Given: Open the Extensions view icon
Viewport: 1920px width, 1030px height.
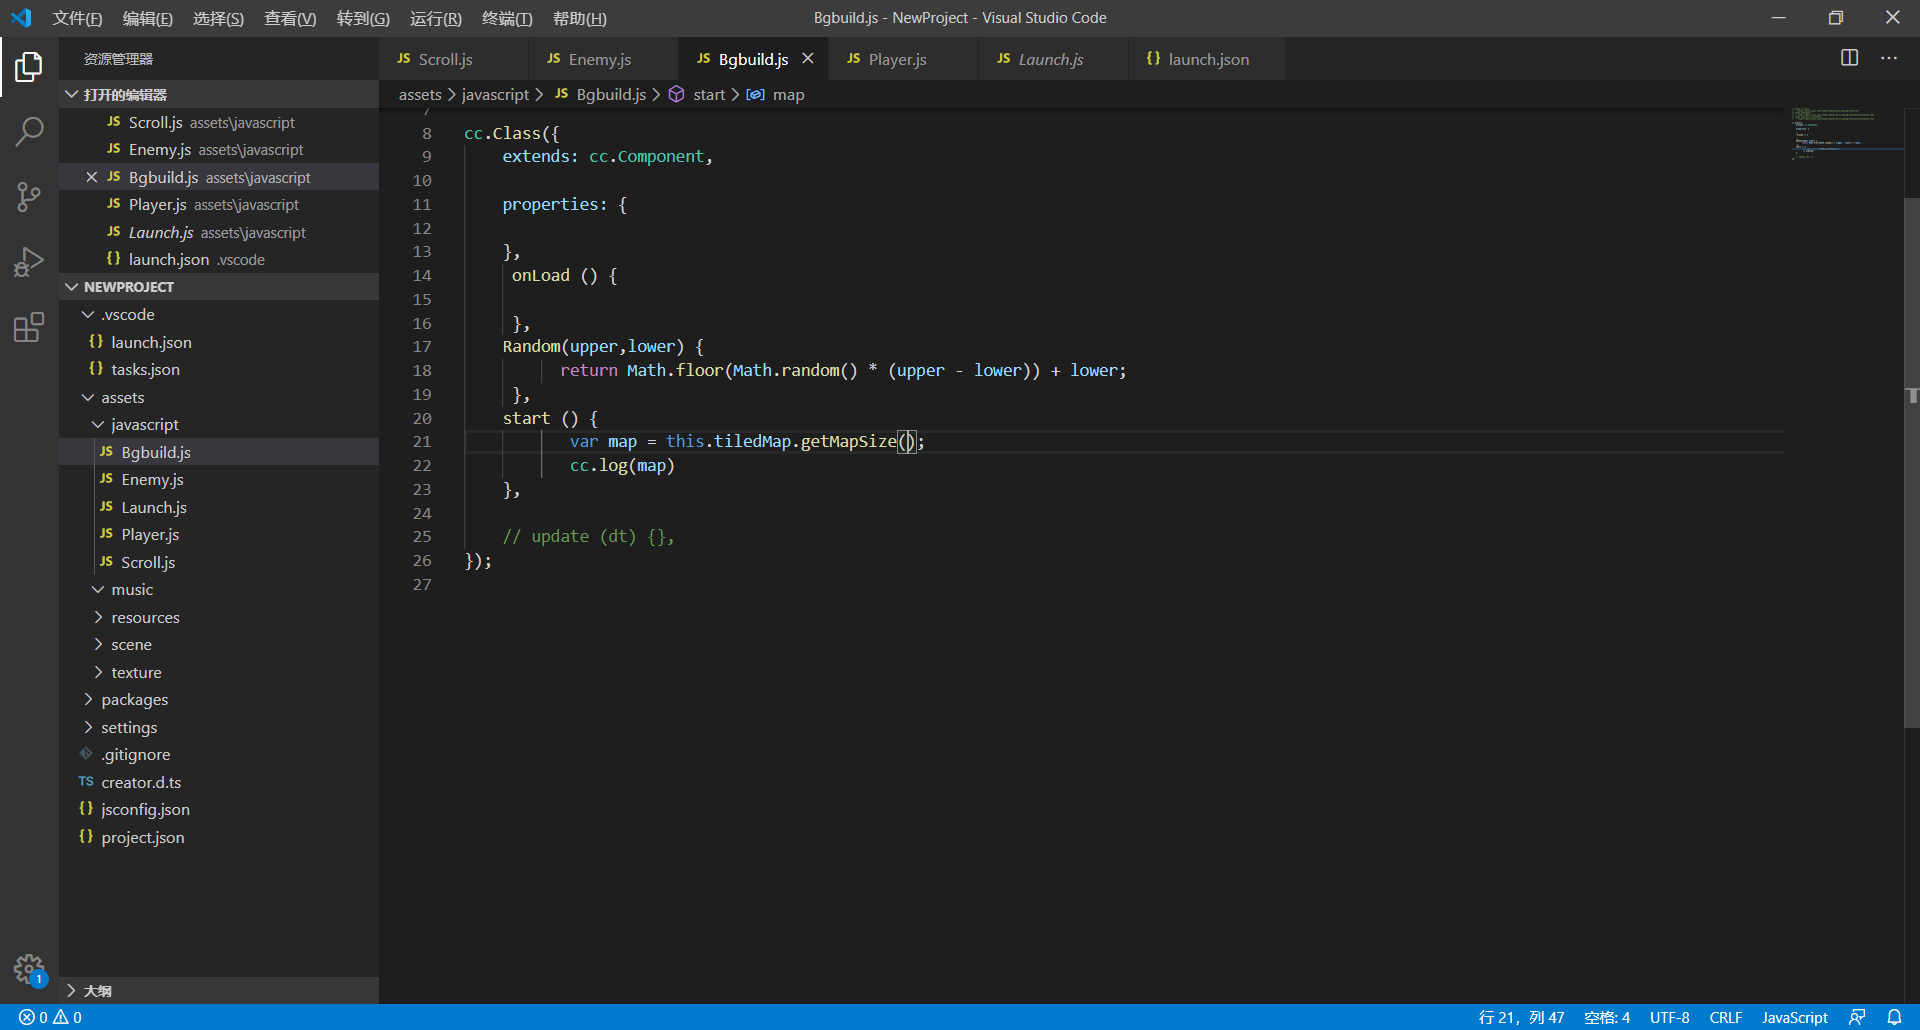Looking at the screenshot, I should tap(29, 327).
